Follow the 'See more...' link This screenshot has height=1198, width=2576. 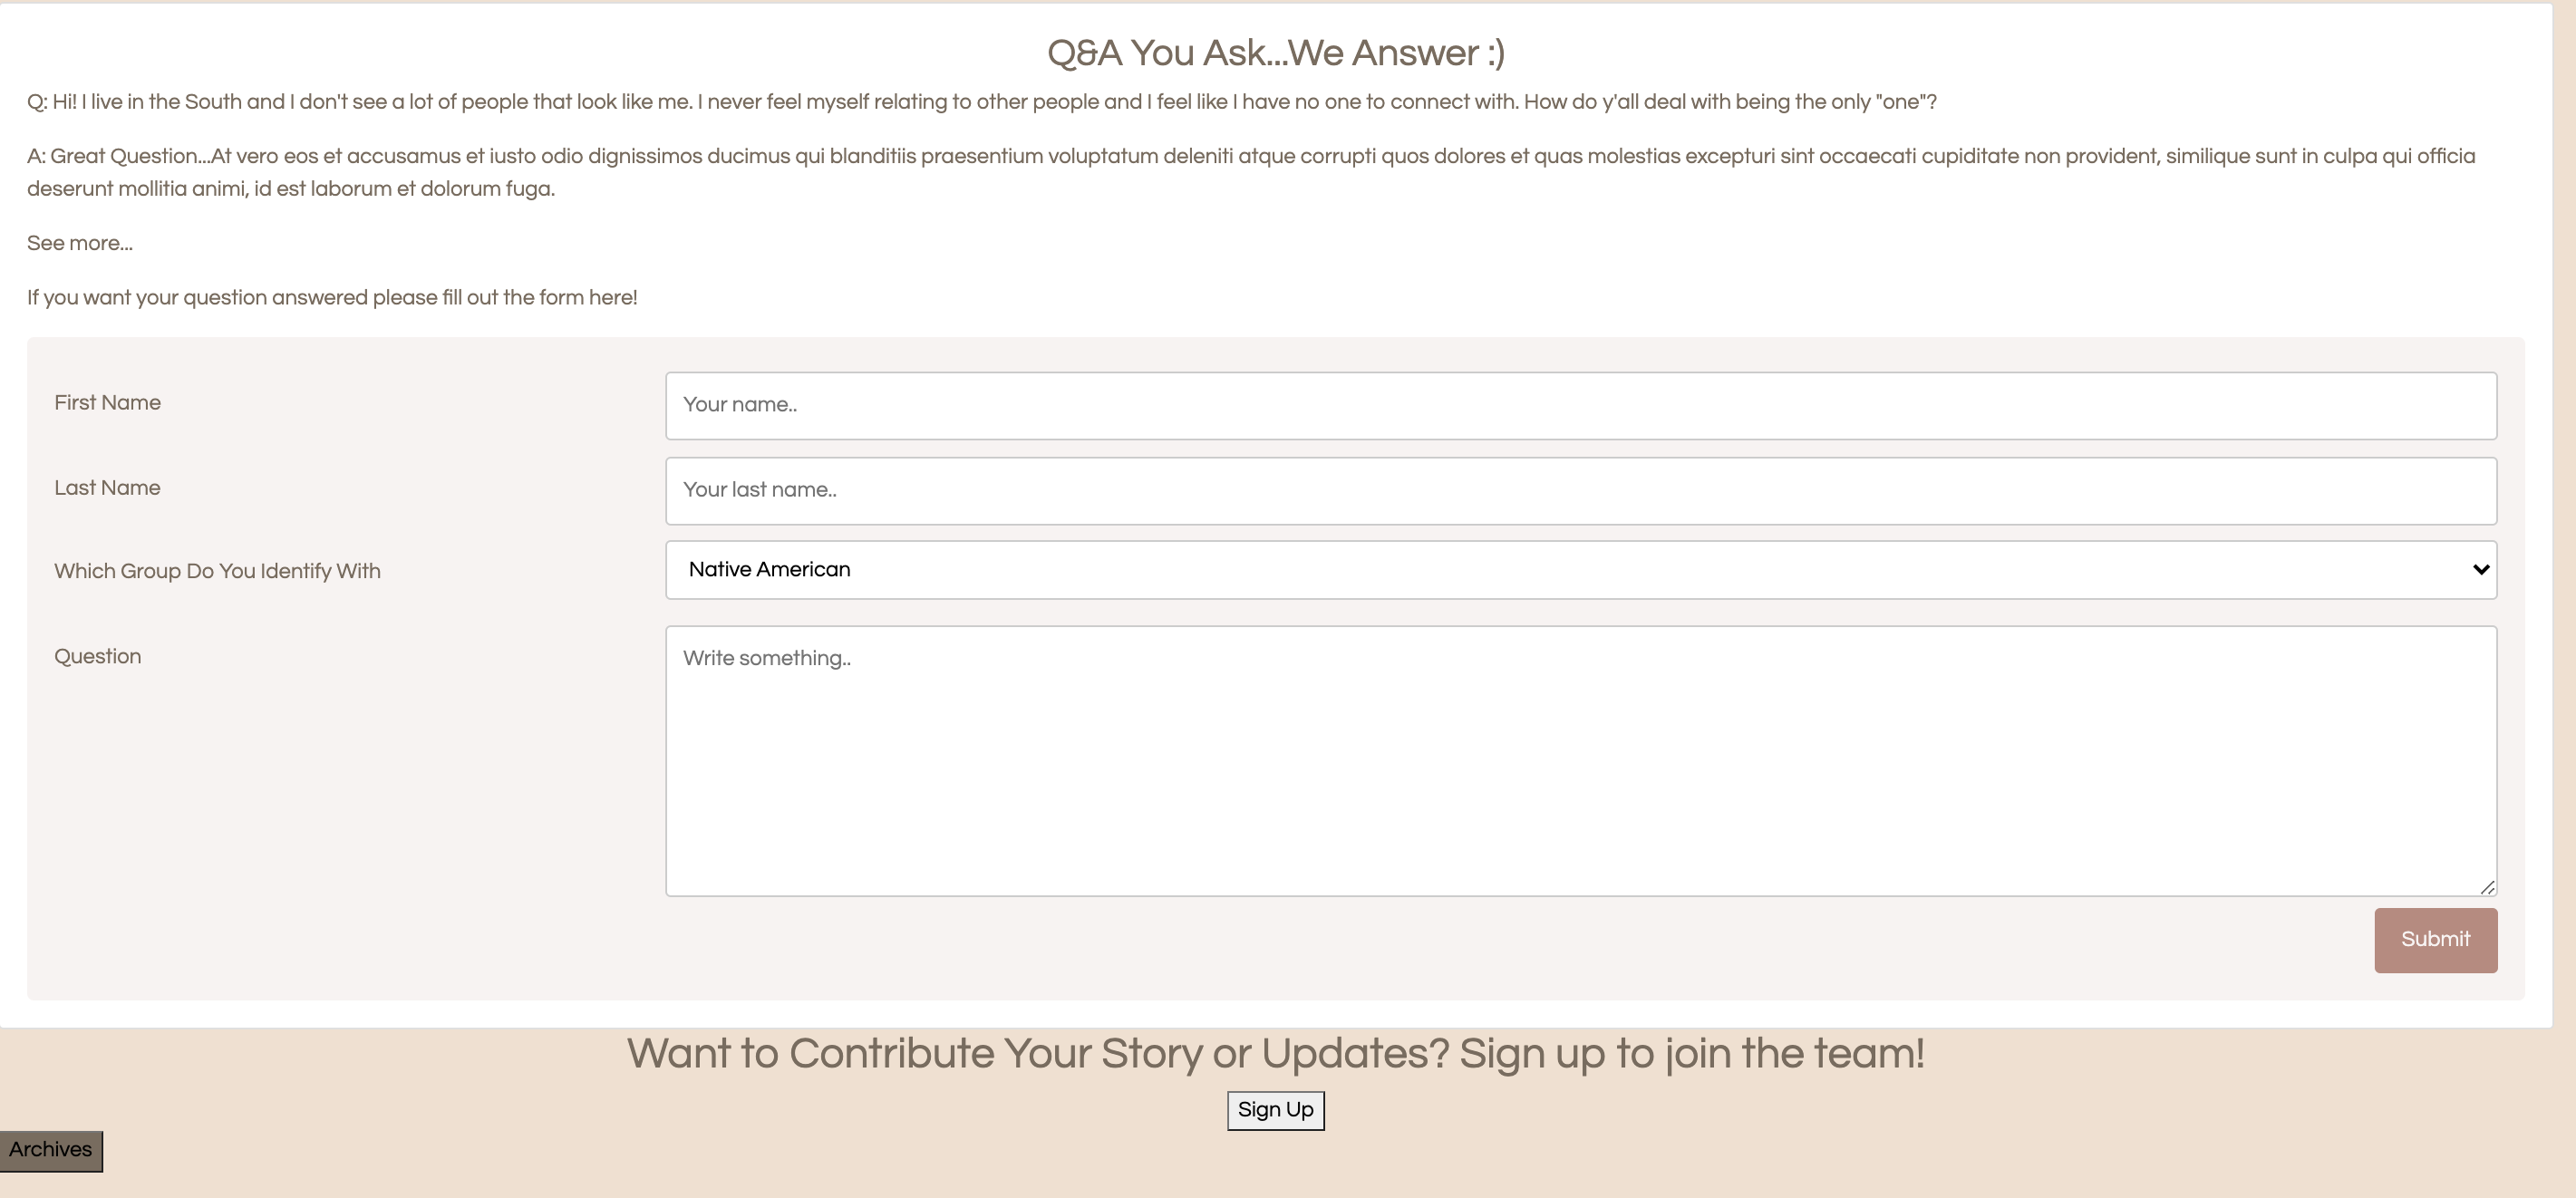(x=80, y=243)
